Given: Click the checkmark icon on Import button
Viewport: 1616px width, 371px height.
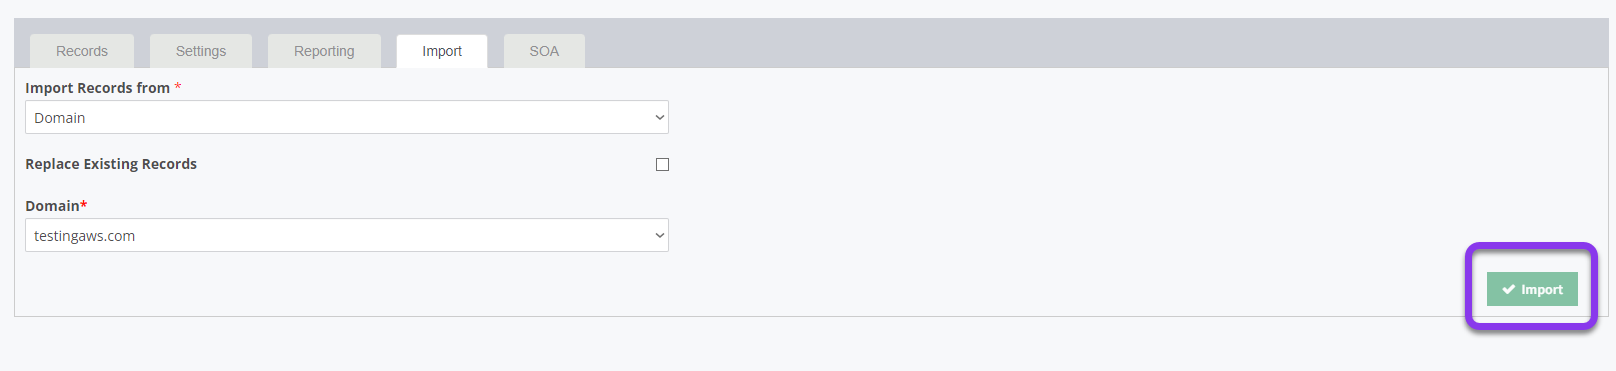Looking at the screenshot, I should 1508,290.
